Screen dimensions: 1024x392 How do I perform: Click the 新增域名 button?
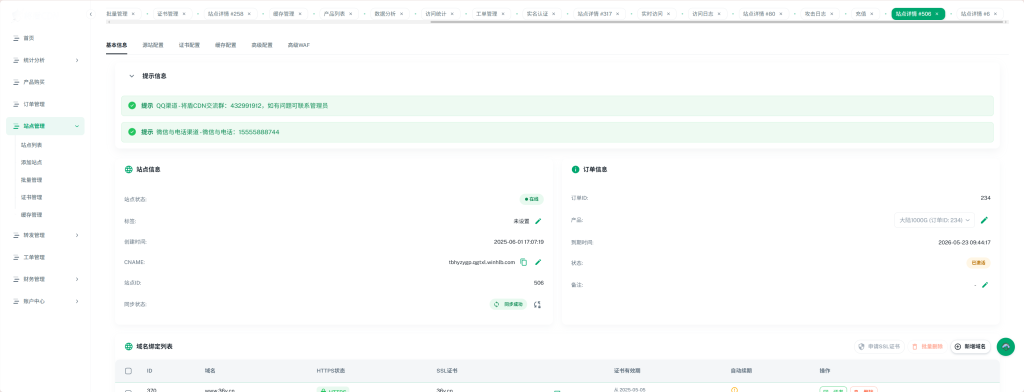click(x=970, y=347)
